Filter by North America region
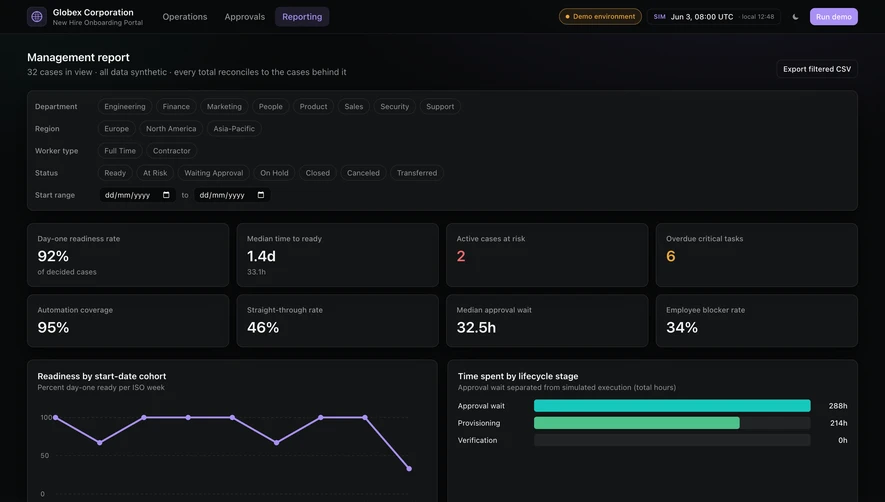The width and height of the screenshot is (885, 502). [x=171, y=128]
